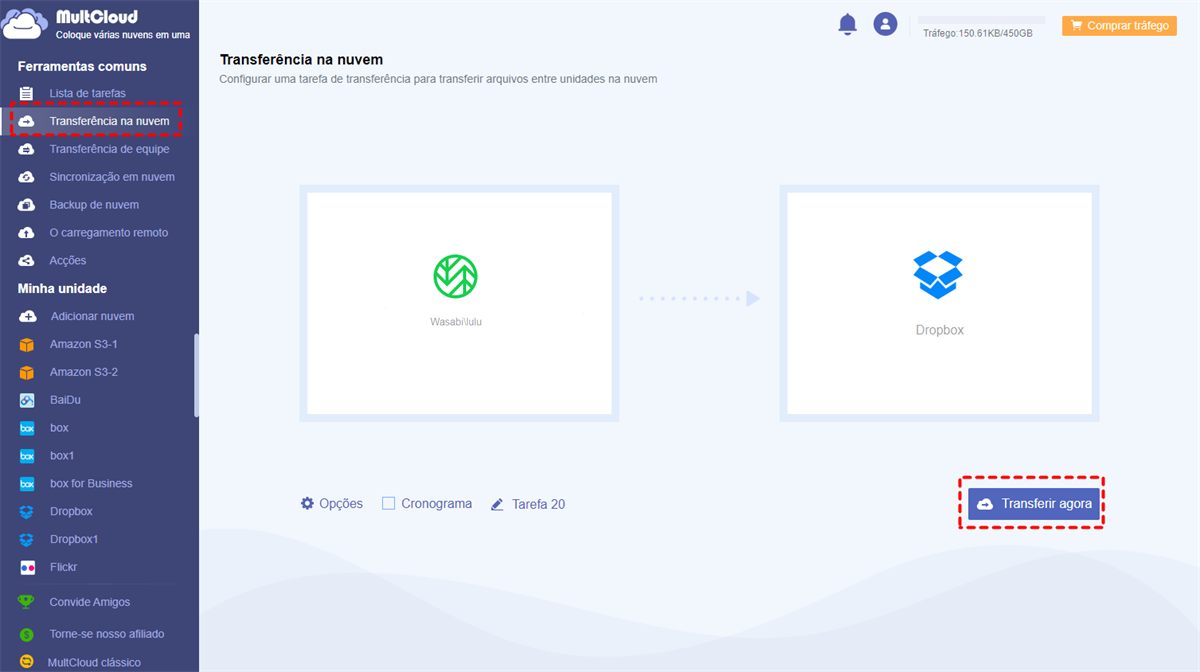Select Amazon S3-2 drive label
Viewport: 1200px width, 672px height.
coord(84,372)
